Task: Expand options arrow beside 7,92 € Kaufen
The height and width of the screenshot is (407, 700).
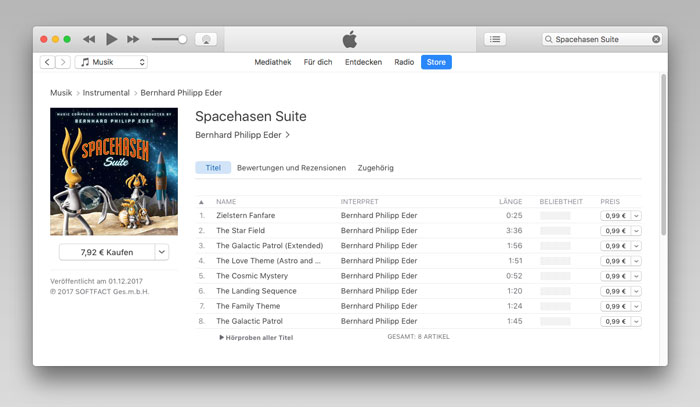Action: click(x=162, y=252)
